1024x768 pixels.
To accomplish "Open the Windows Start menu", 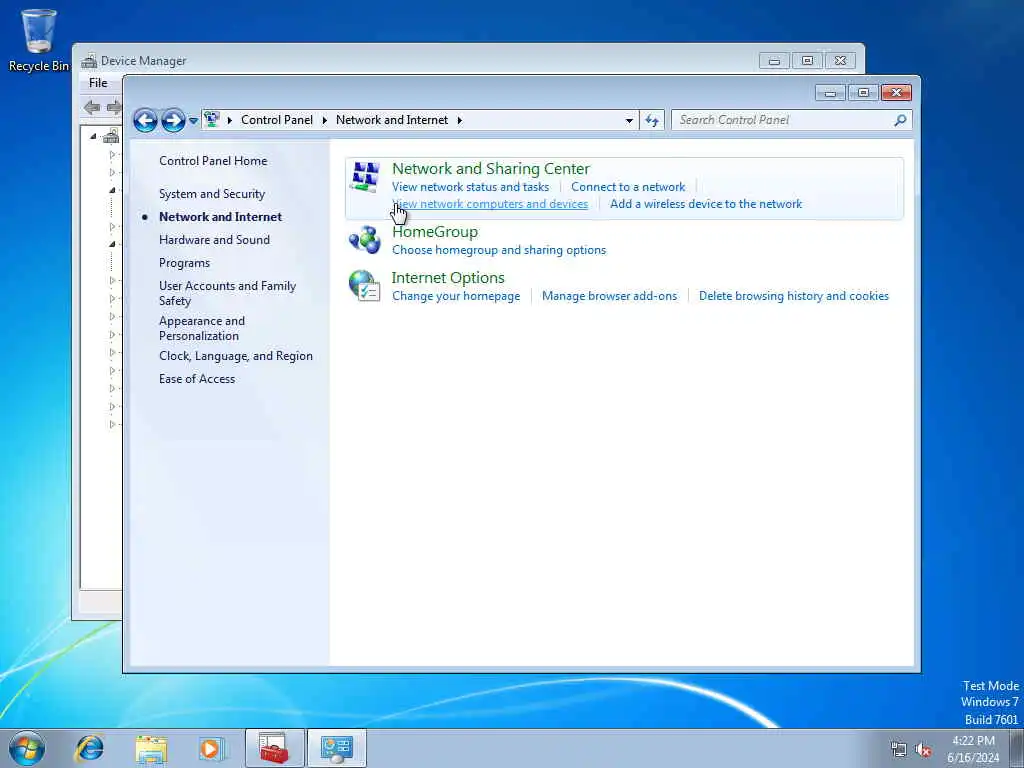I will (27, 748).
